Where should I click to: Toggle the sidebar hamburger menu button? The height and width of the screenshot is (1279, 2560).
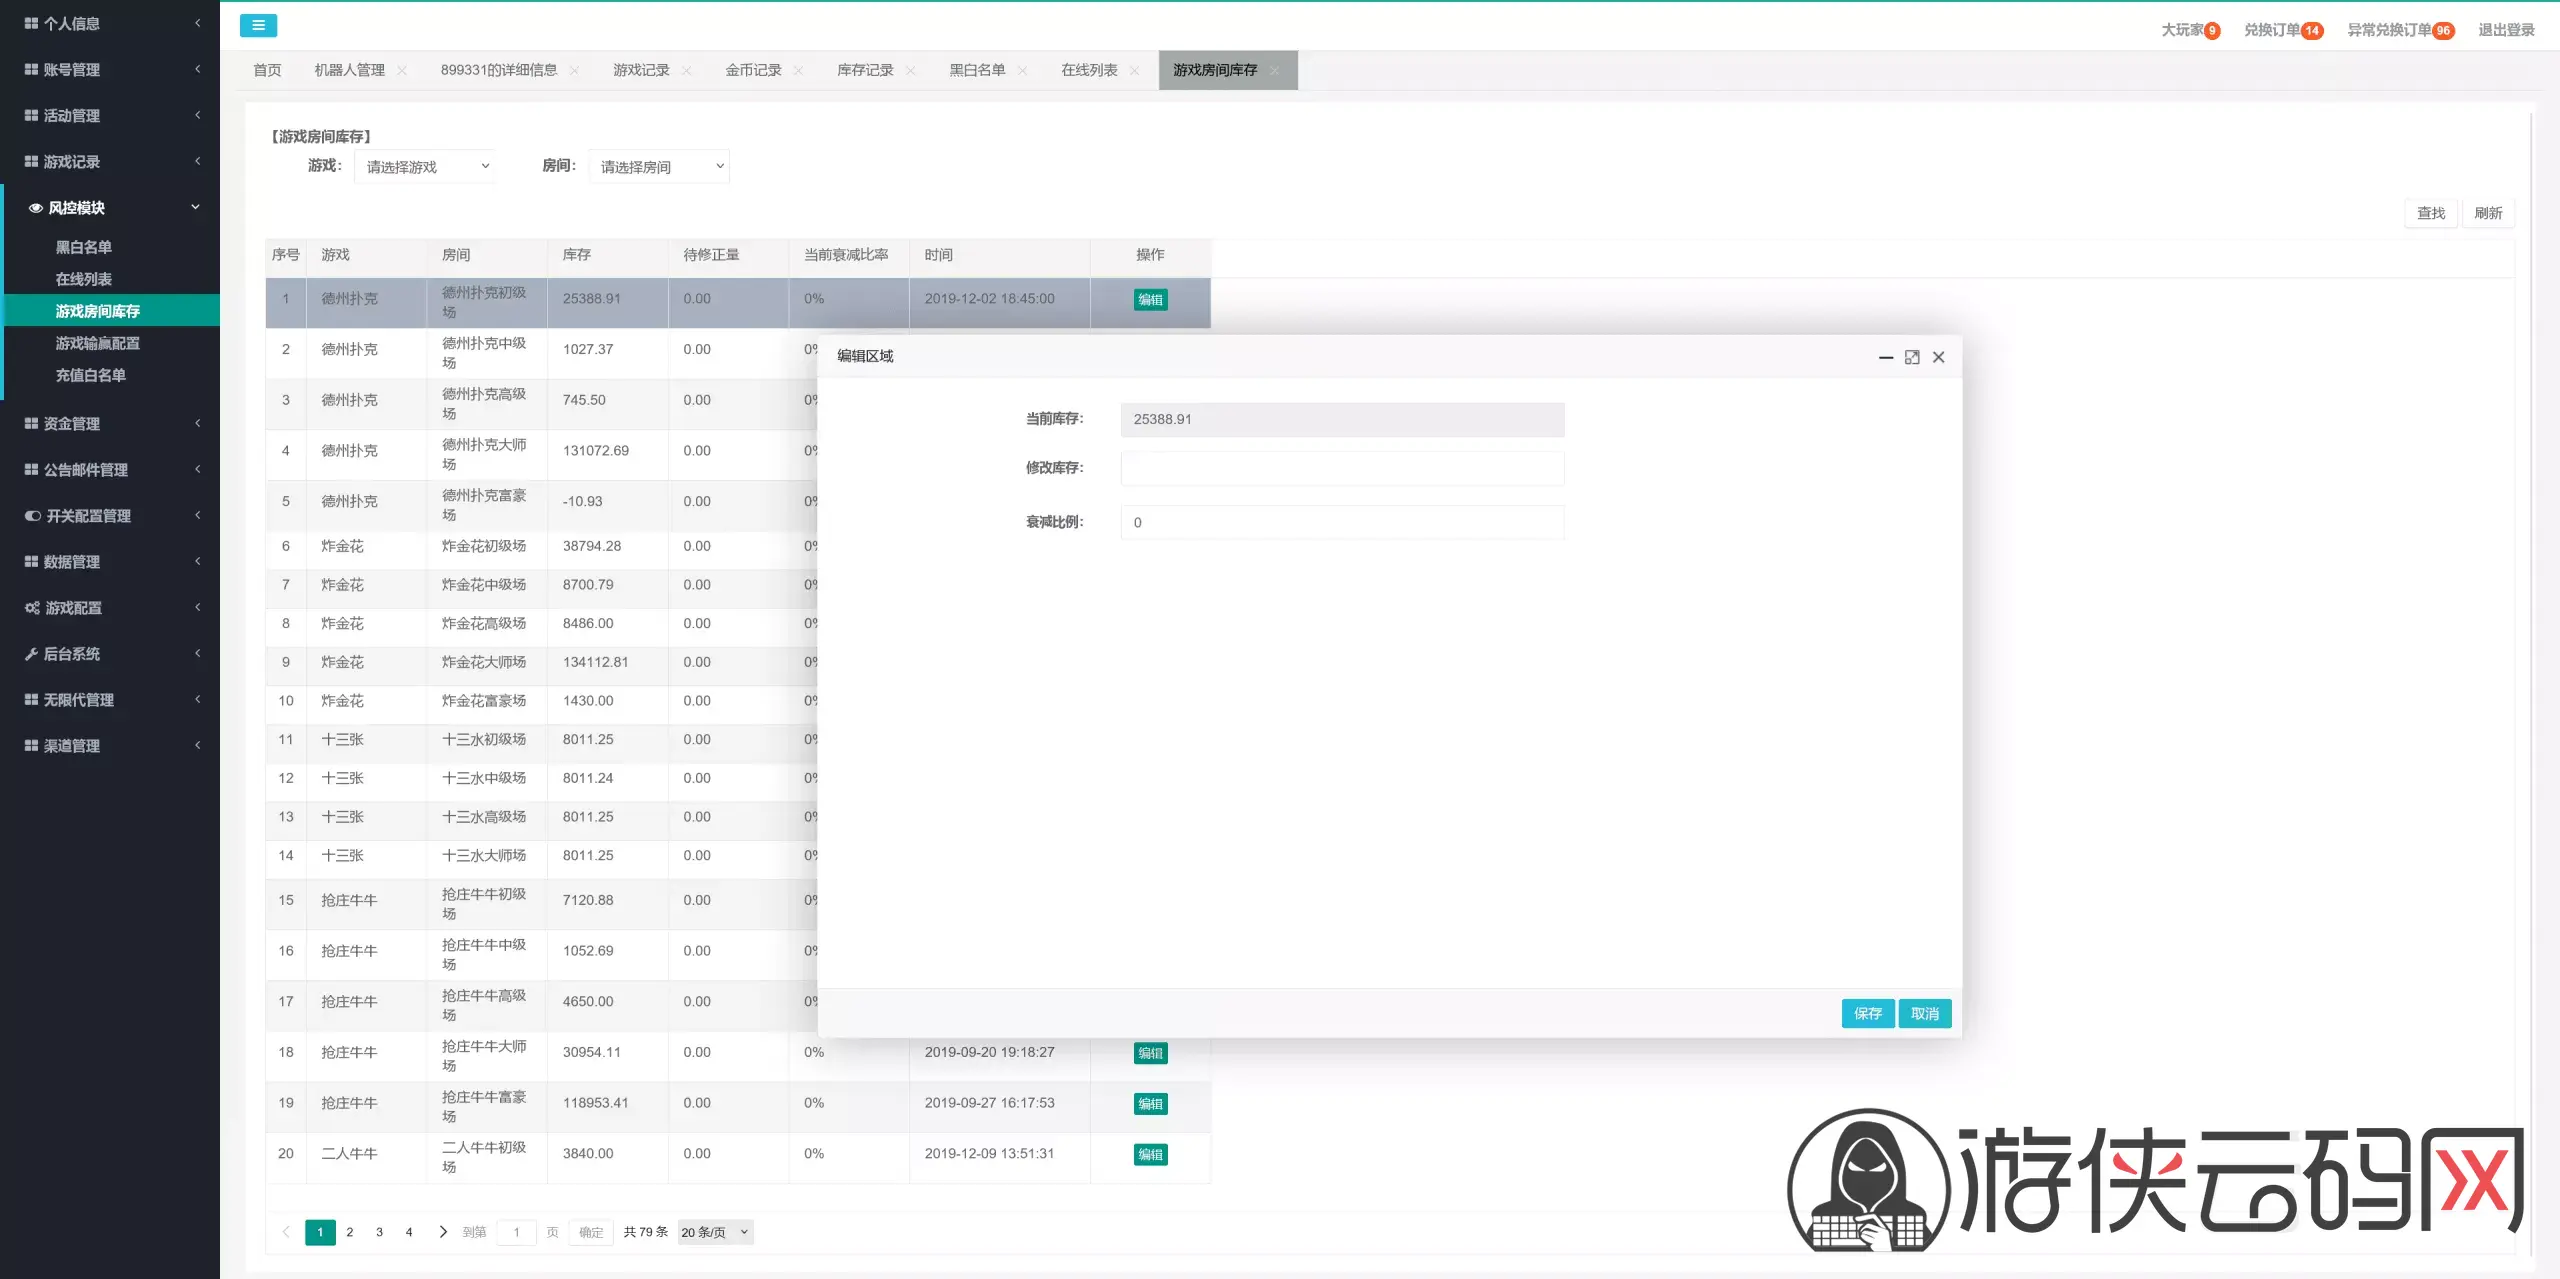pos(258,26)
